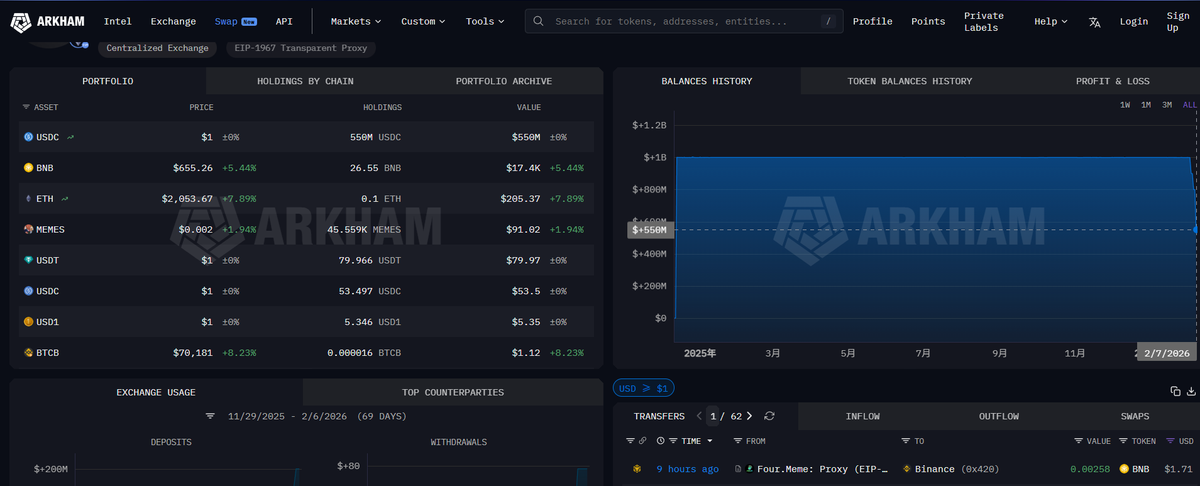
Task: Set chart range to 3M
Action: point(1167,105)
